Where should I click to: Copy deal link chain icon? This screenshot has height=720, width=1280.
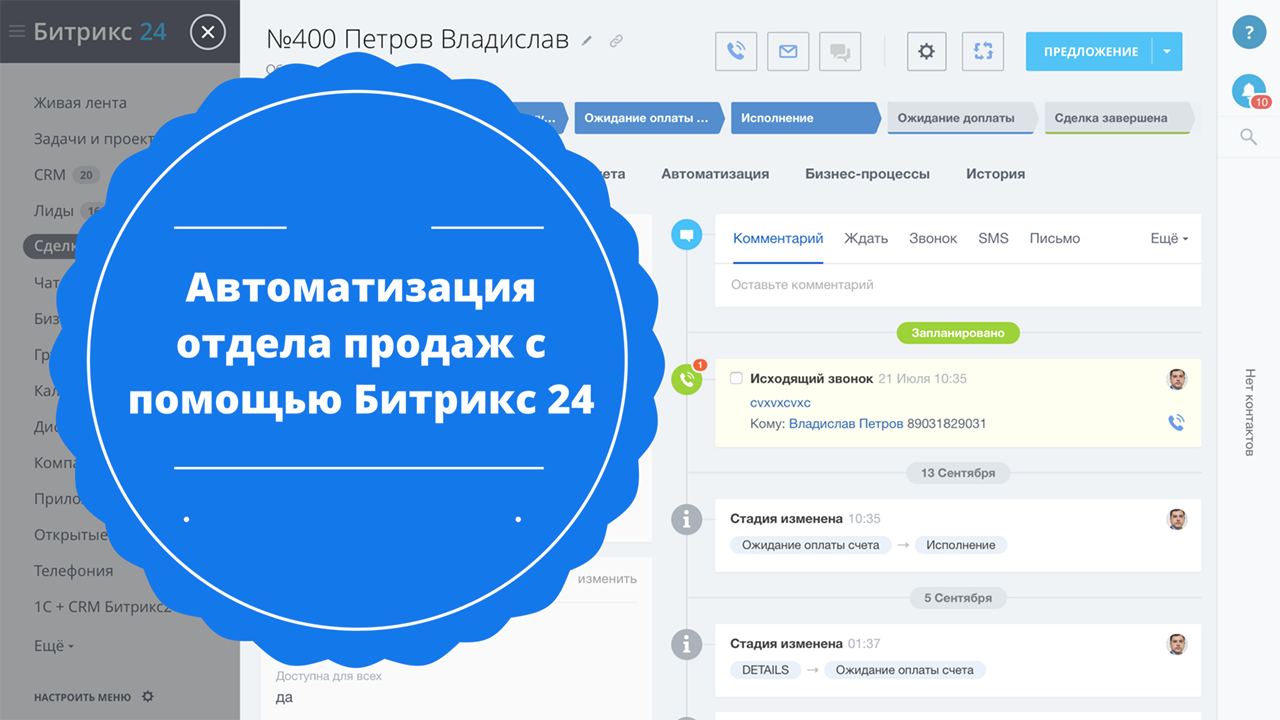point(616,41)
